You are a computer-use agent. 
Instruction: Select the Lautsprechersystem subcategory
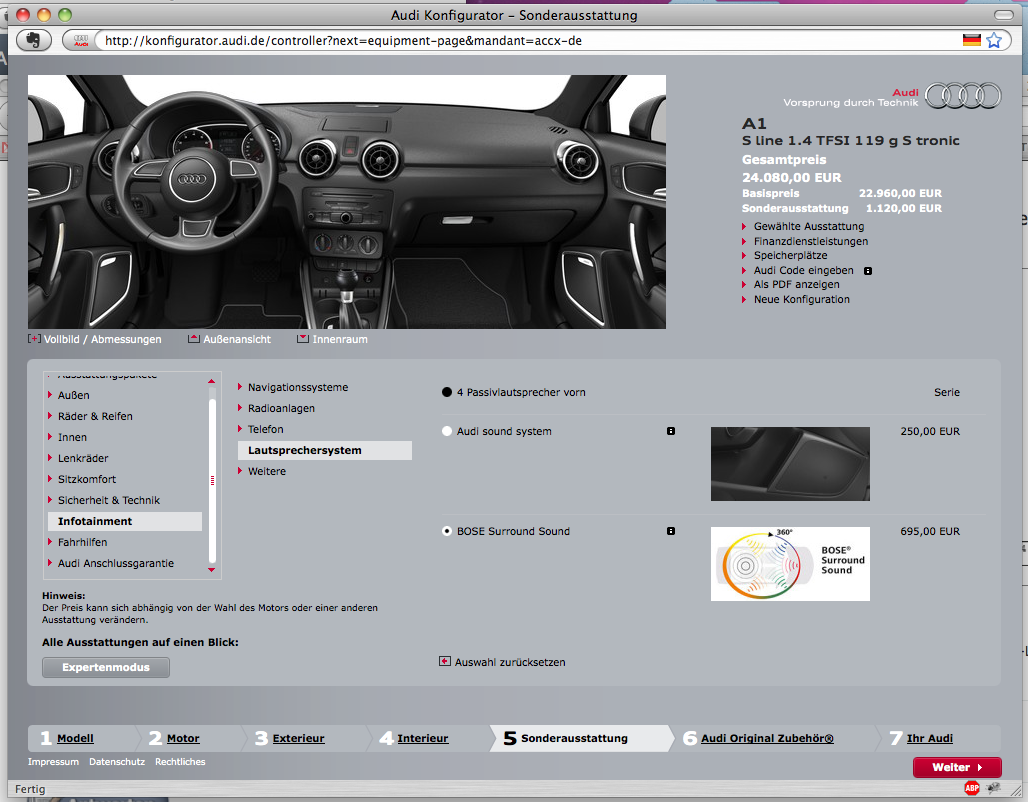click(325, 451)
